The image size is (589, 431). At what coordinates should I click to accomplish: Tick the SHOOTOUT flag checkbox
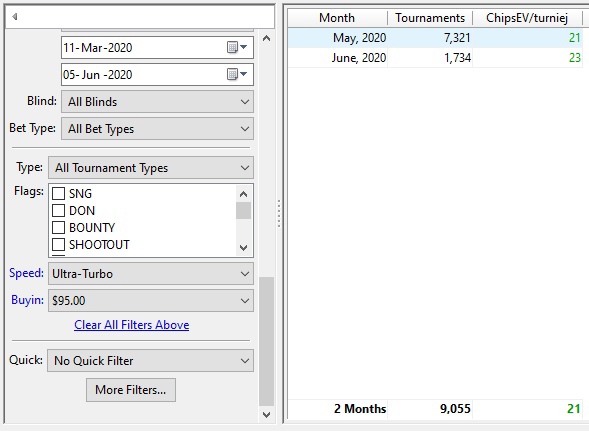58,245
